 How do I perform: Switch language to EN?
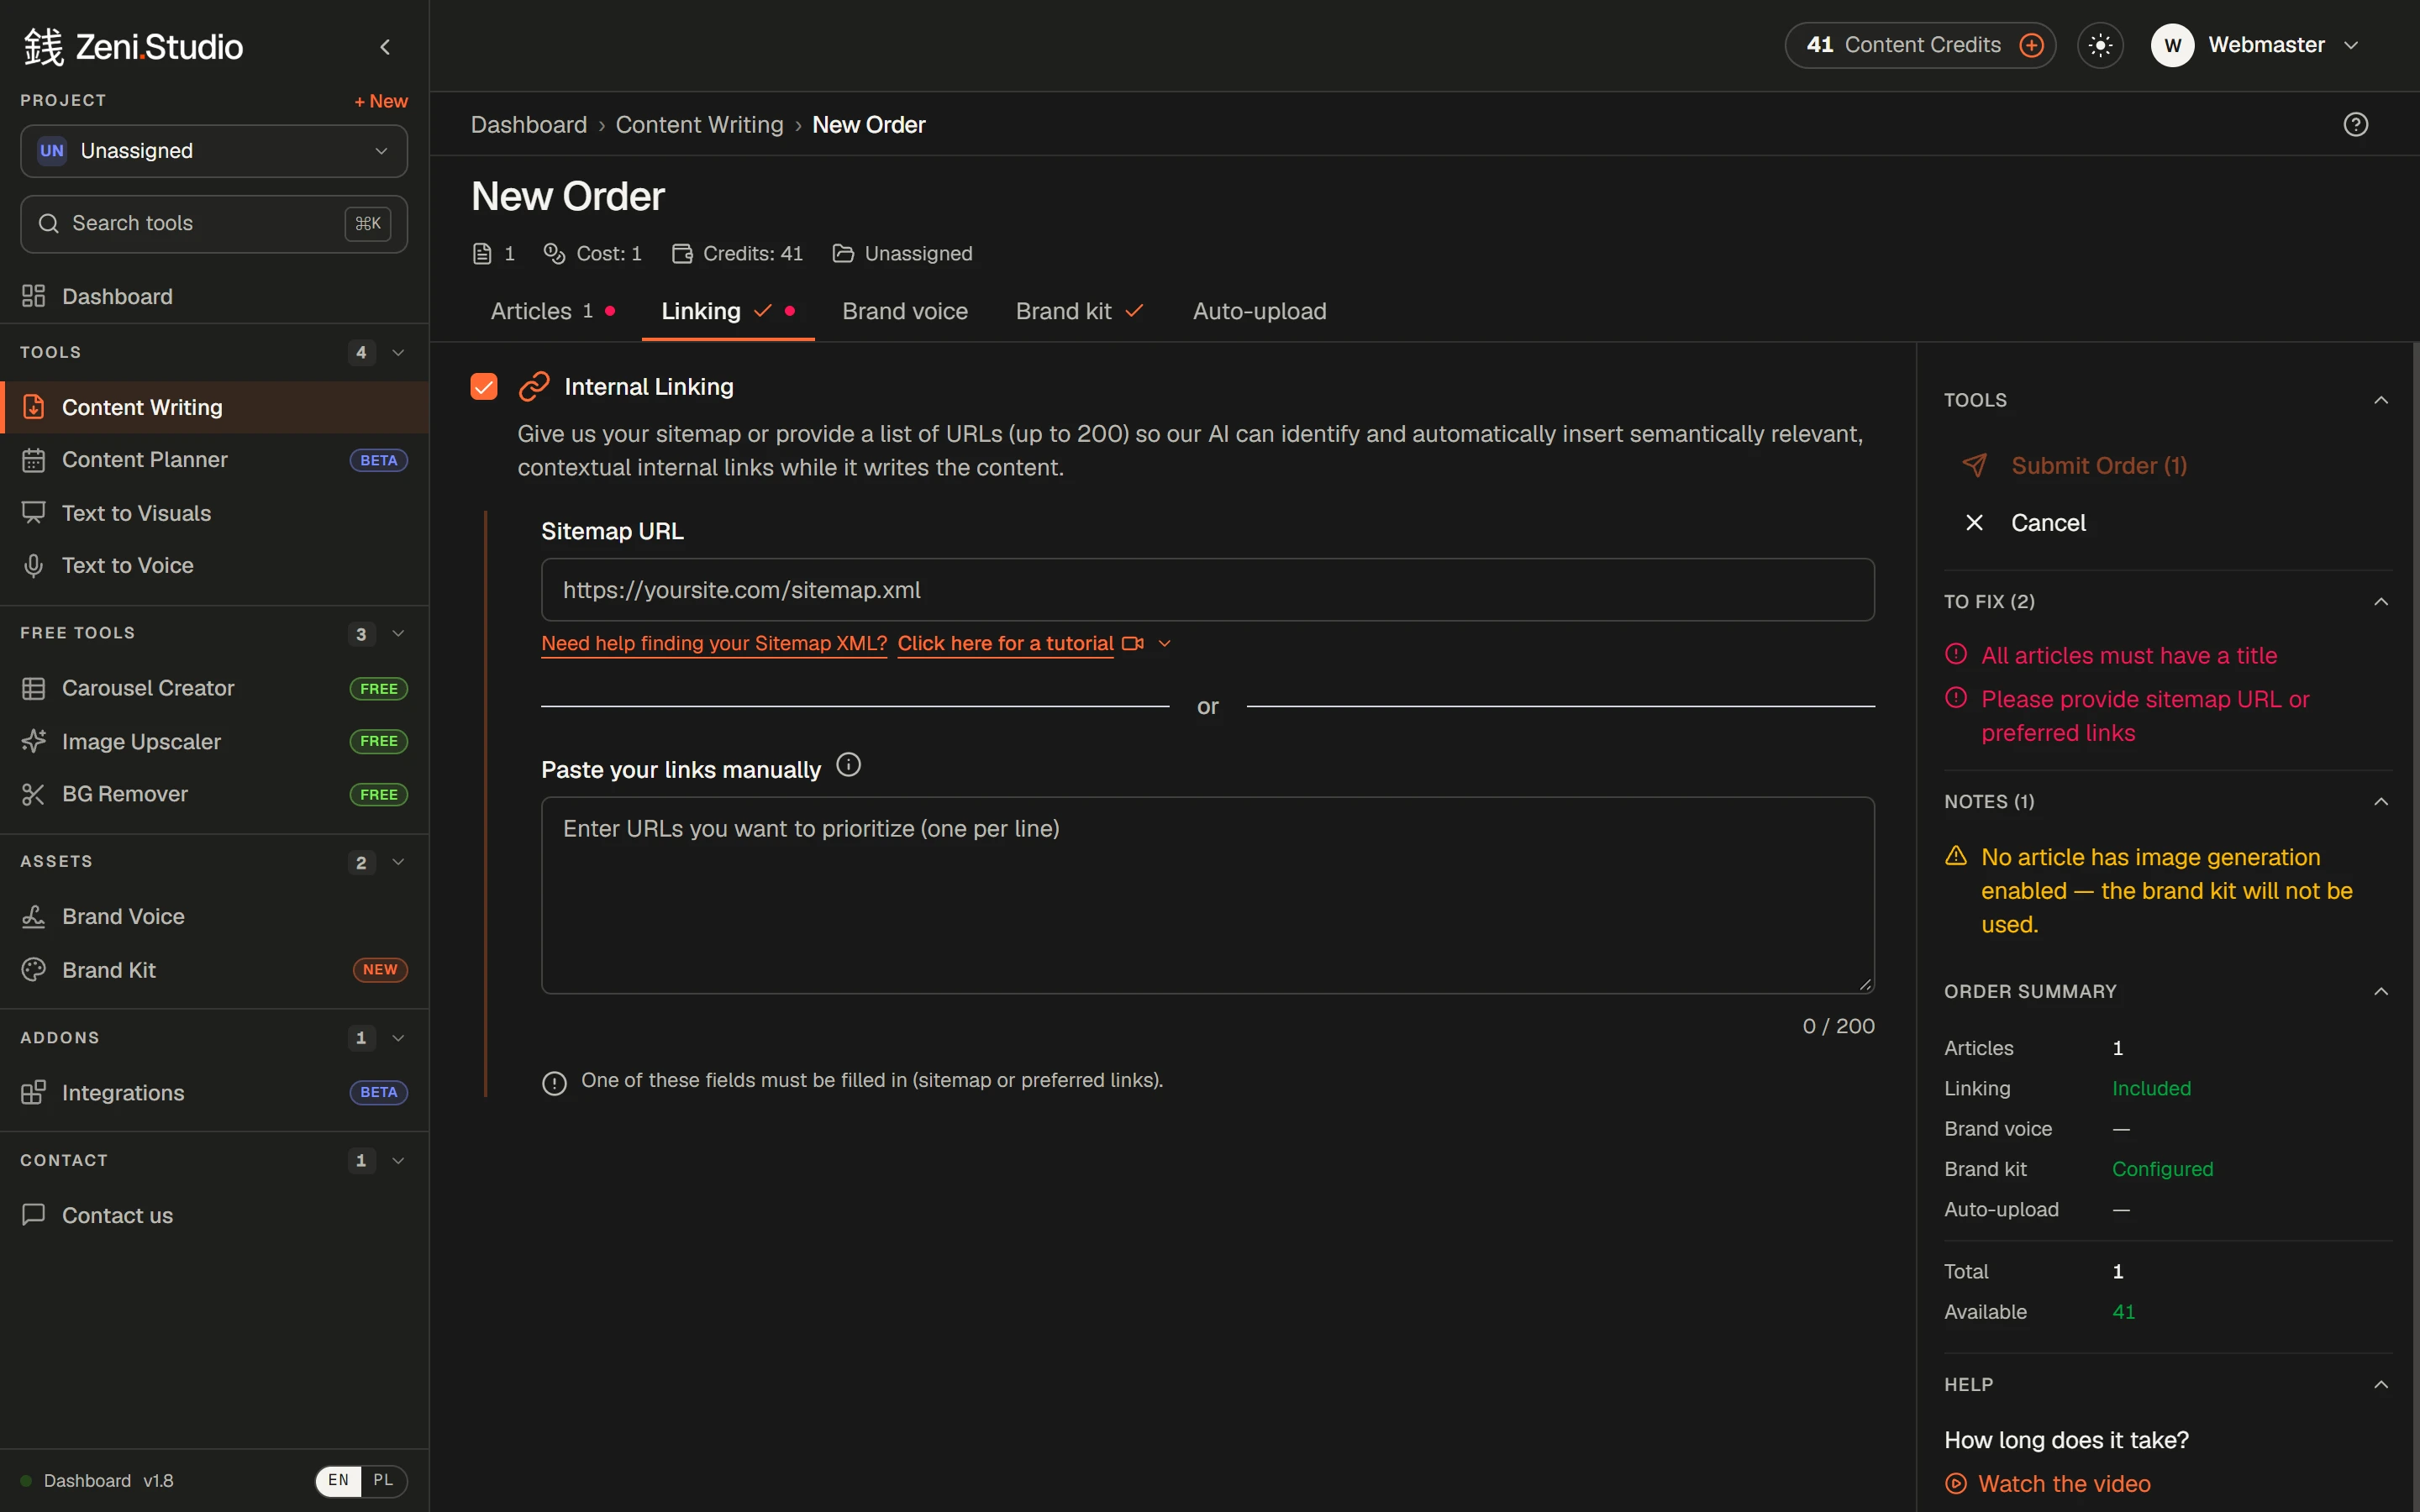(x=339, y=1480)
